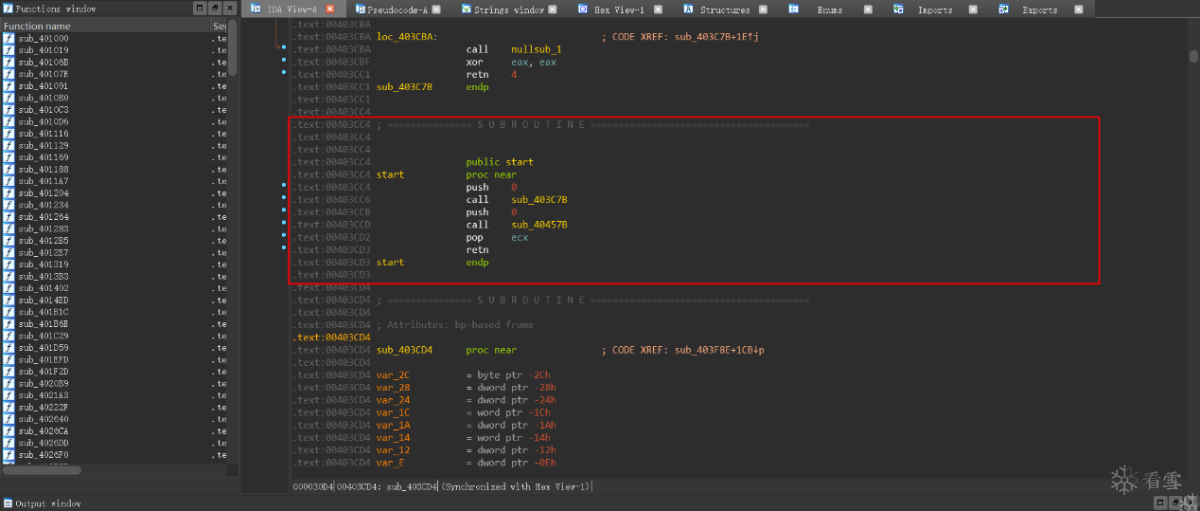Maximize the Functions window panel
This screenshot has height=511, width=1200.
pos(200,8)
